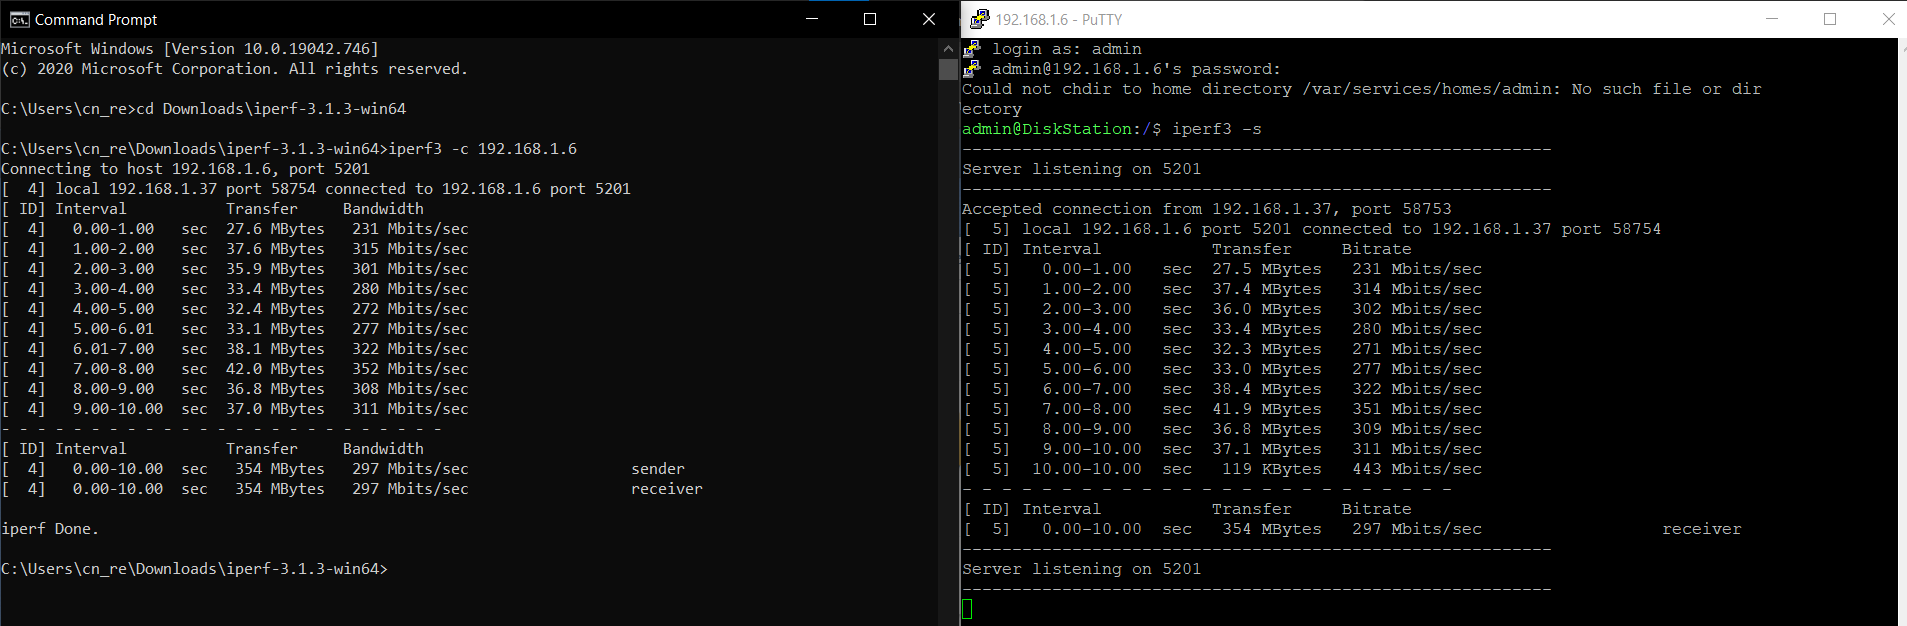1907x626 pixels.
Task: Click the '119 KBytes' transfer value in PuTTY
Action: pyautogui.click(x=1272, y=469)
